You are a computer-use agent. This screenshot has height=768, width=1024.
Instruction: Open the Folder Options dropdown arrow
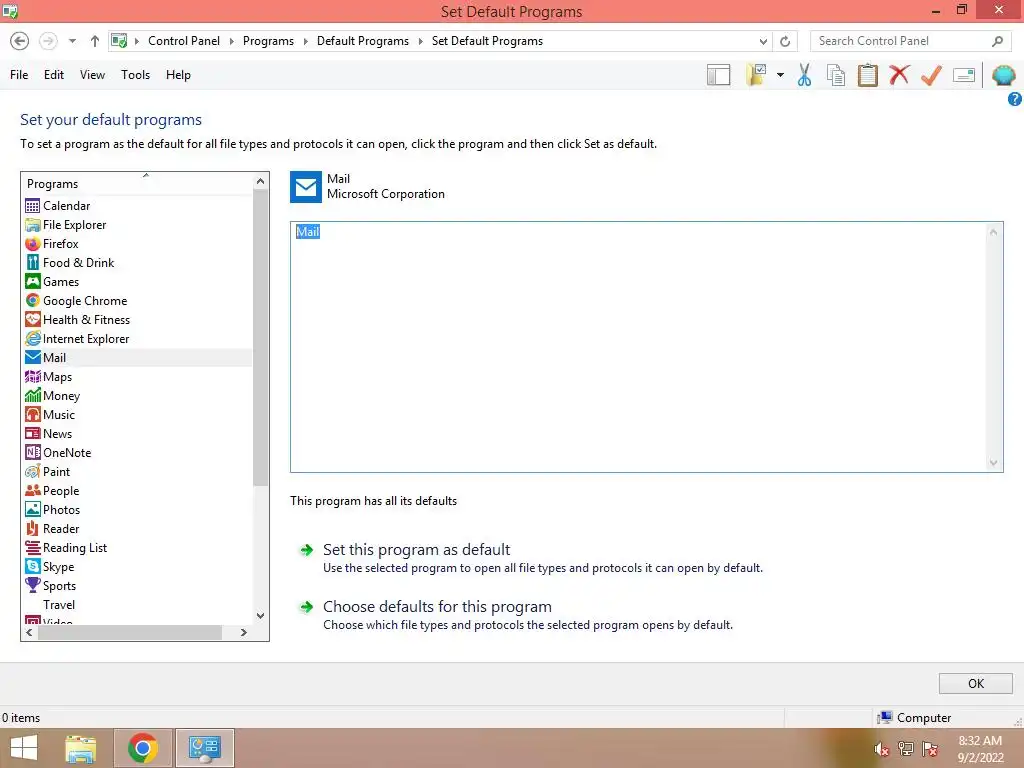click(780, 75)
